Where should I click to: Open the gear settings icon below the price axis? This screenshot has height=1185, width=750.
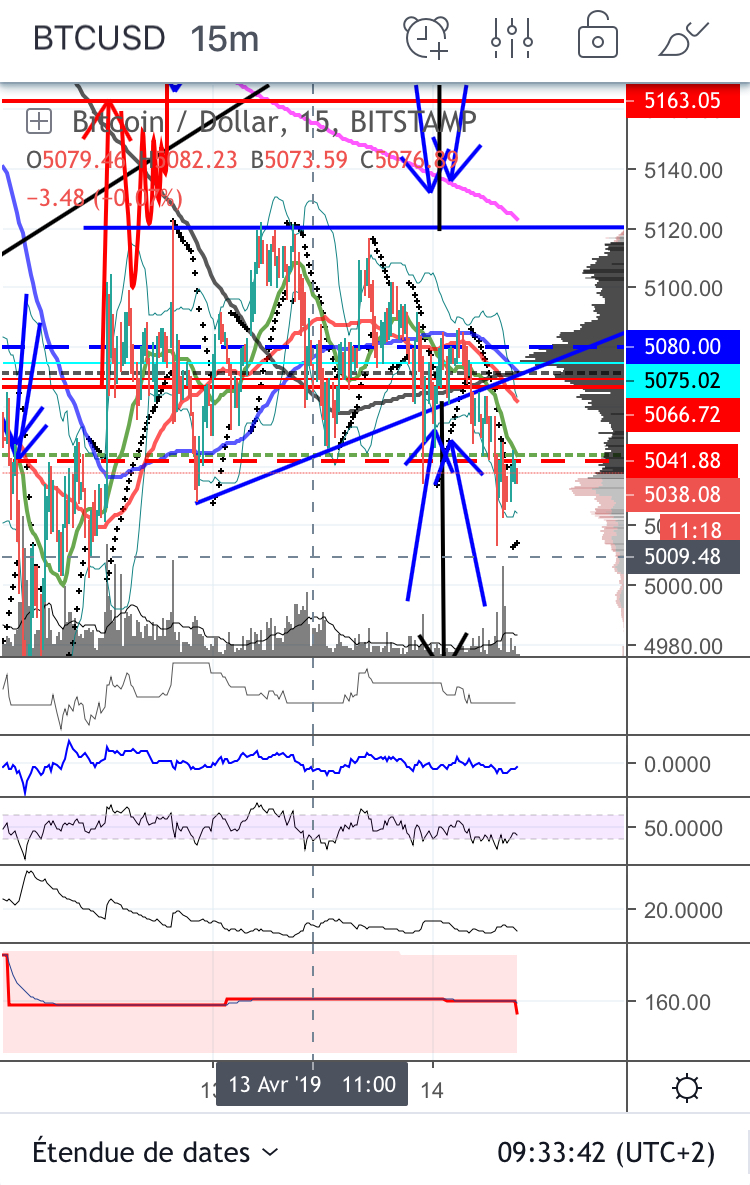coord(688,1086)
